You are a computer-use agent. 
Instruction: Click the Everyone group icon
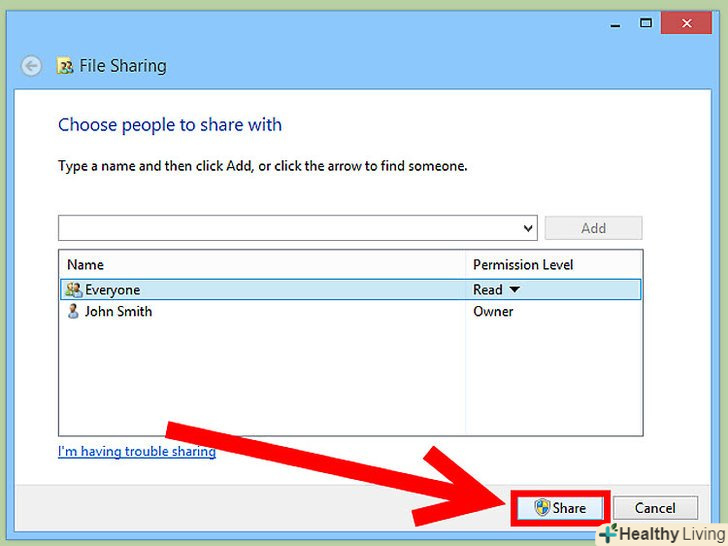pyautogui.click(x=73, y=290)
